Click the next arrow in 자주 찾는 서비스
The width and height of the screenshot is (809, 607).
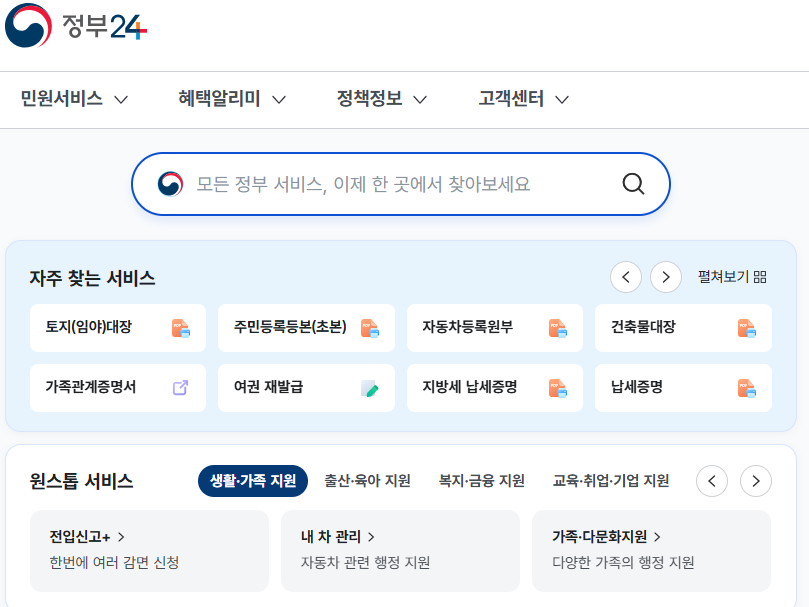pos(665,277)
